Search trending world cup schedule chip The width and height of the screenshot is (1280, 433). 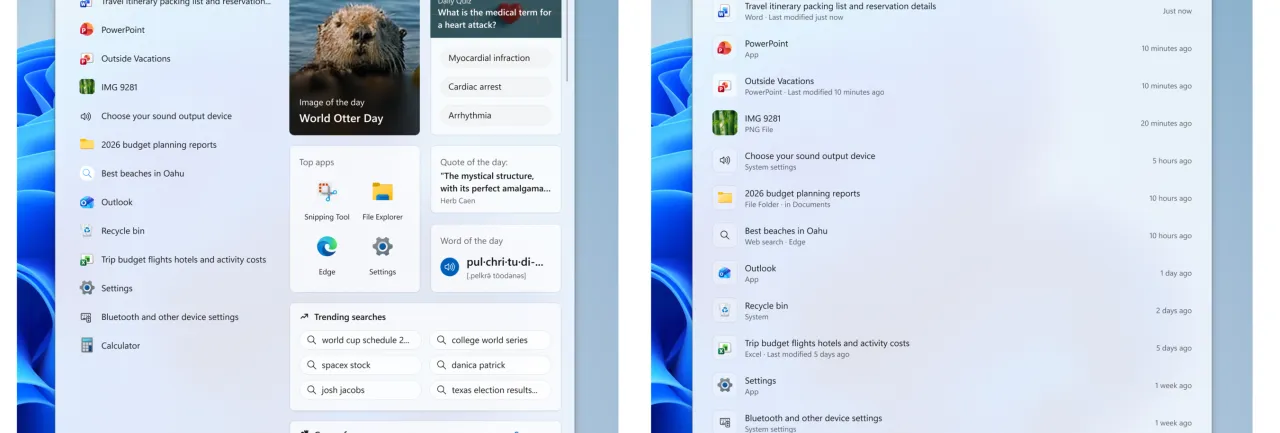(361, 340)
